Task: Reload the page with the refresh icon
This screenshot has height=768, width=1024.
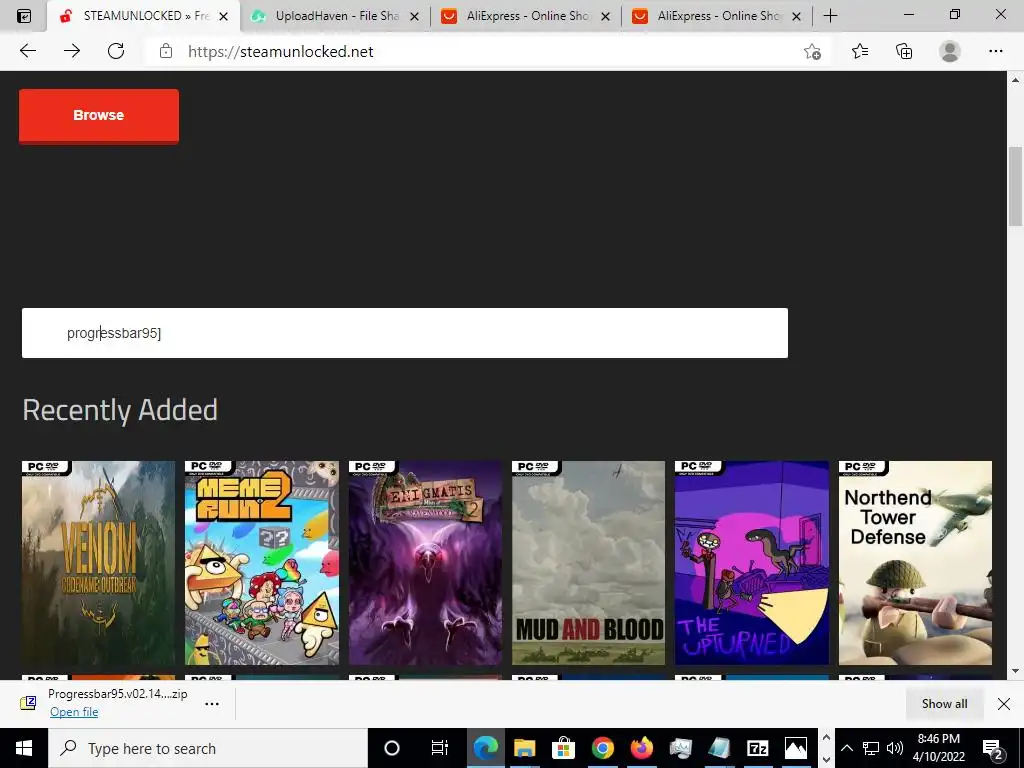Action: point(116,51)
